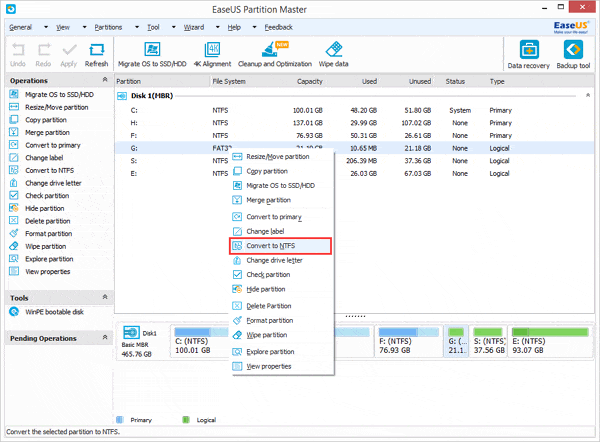
Task: Choose Explore partition in Operations sidebar
Action: pyautogui.click(x=49, y=259)
